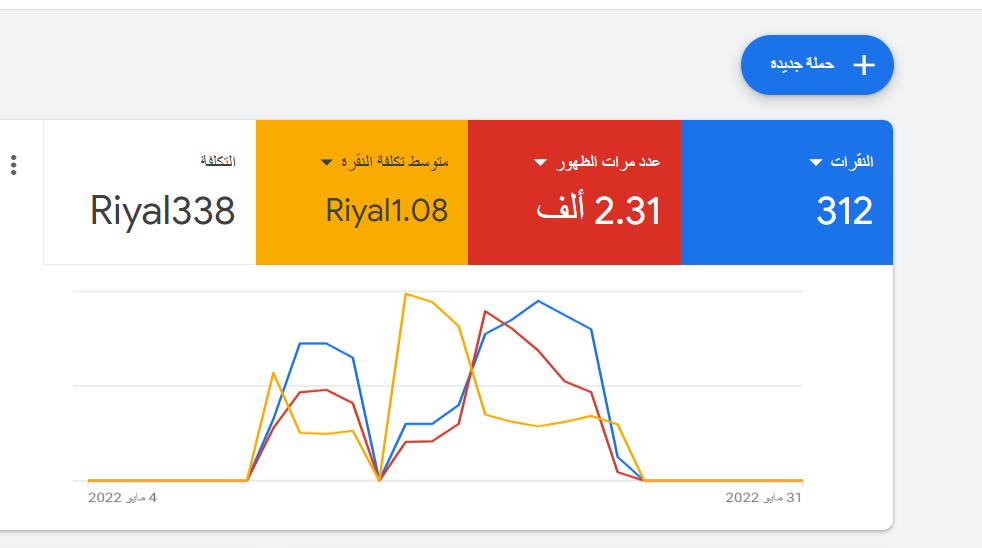The width and height of the screenshot is (982, 548).
Task: Click the blue line's highest peak in chart
Action: click(x=538, y=300)
